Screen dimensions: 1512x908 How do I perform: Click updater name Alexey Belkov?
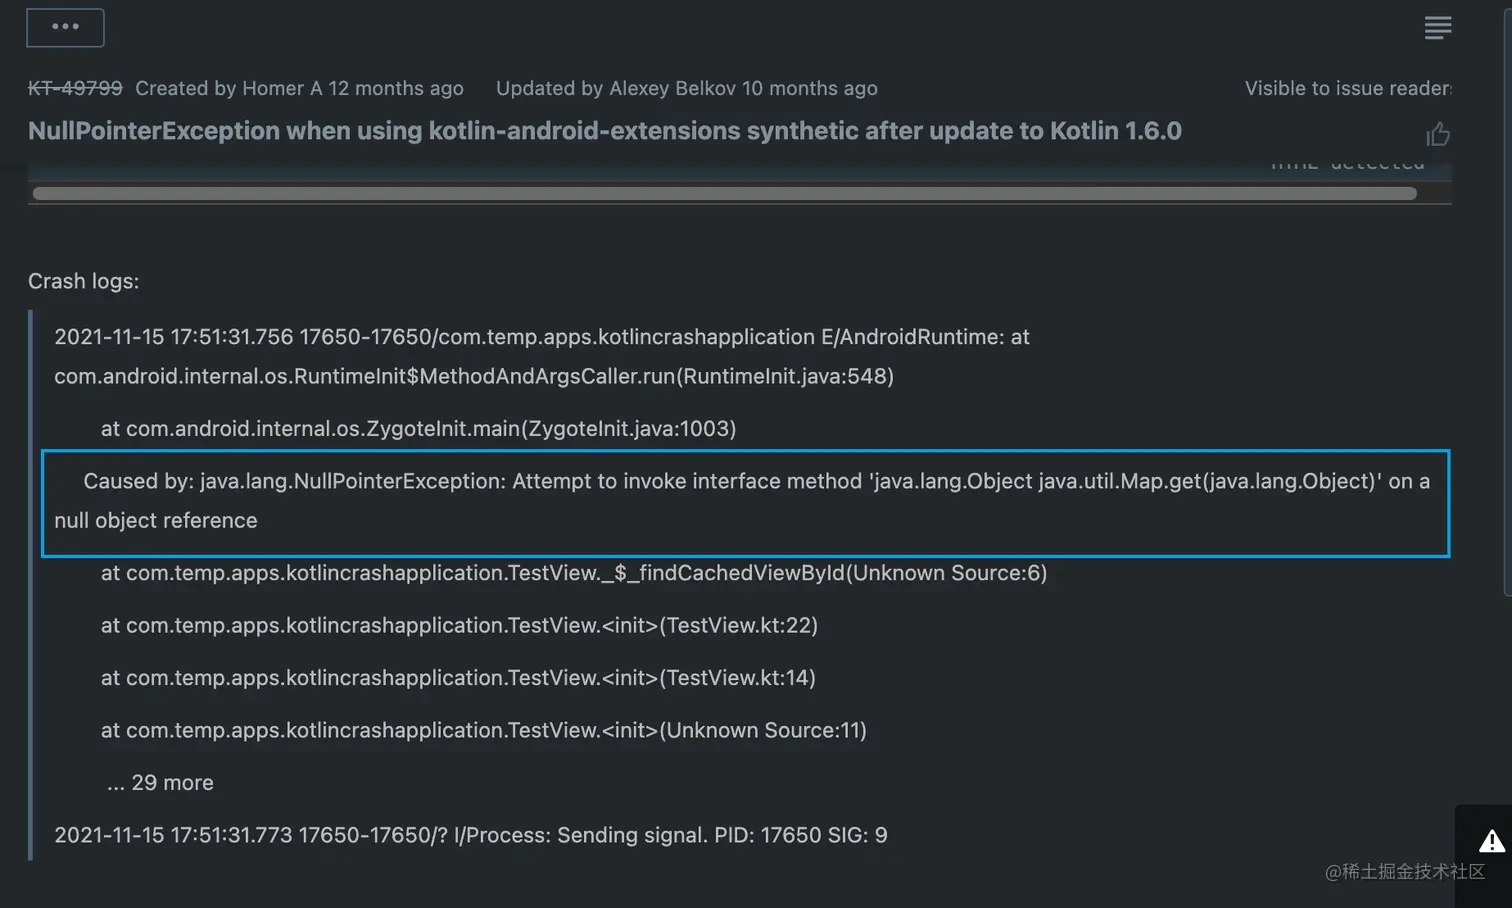[x=671, y=88]
